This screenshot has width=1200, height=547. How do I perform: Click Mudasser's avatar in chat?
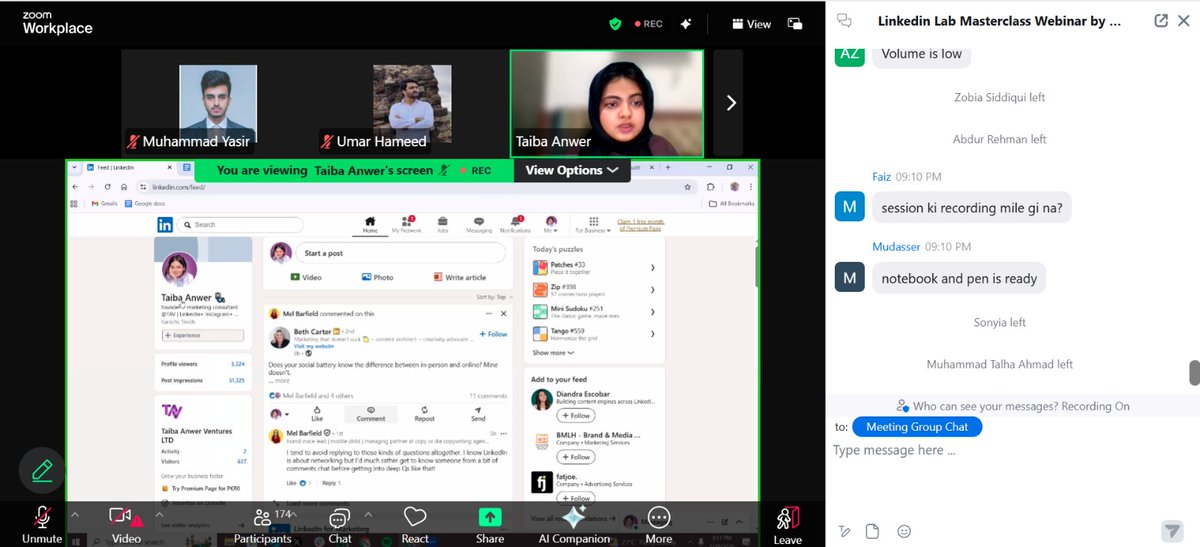pyautogui.click(x=849, y=278)
